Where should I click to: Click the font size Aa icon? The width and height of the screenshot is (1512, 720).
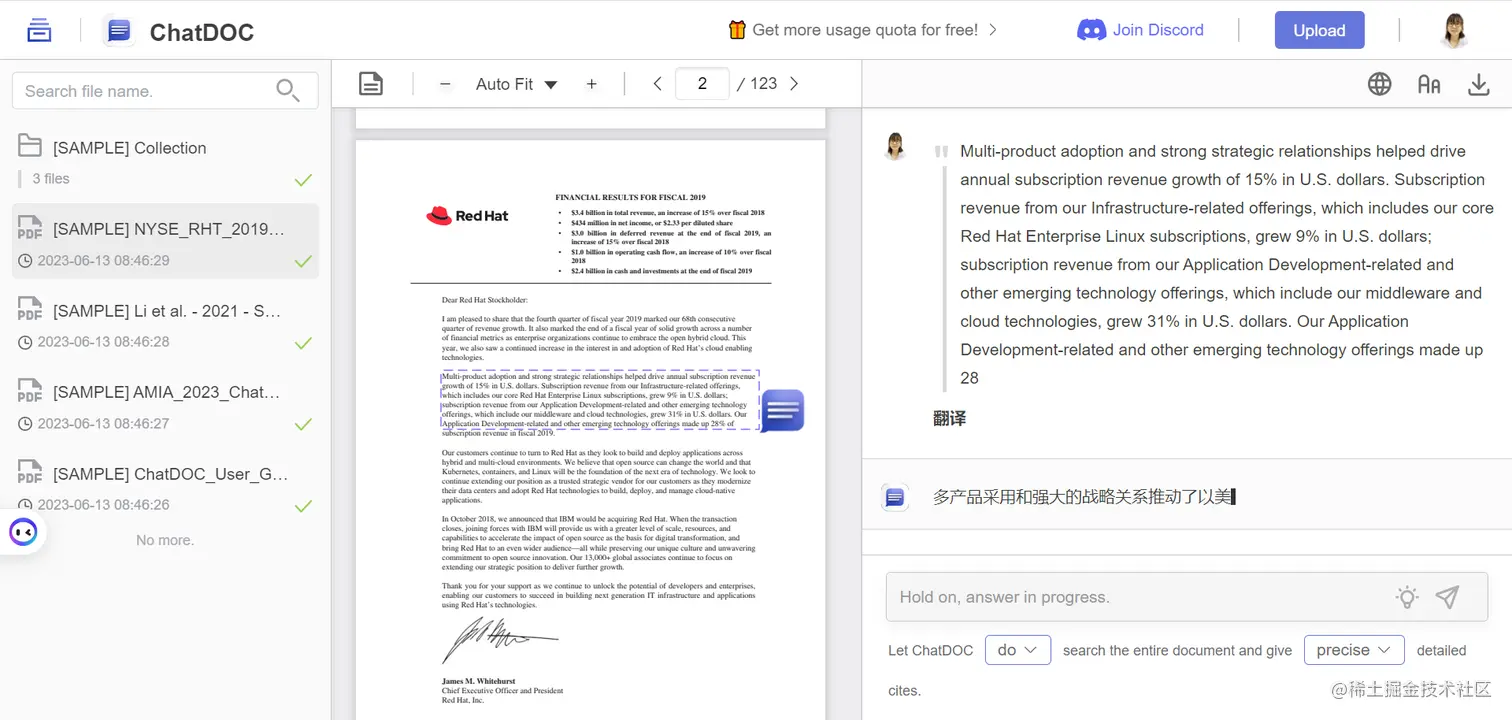pyautogui.click(x=1429, y=85)
